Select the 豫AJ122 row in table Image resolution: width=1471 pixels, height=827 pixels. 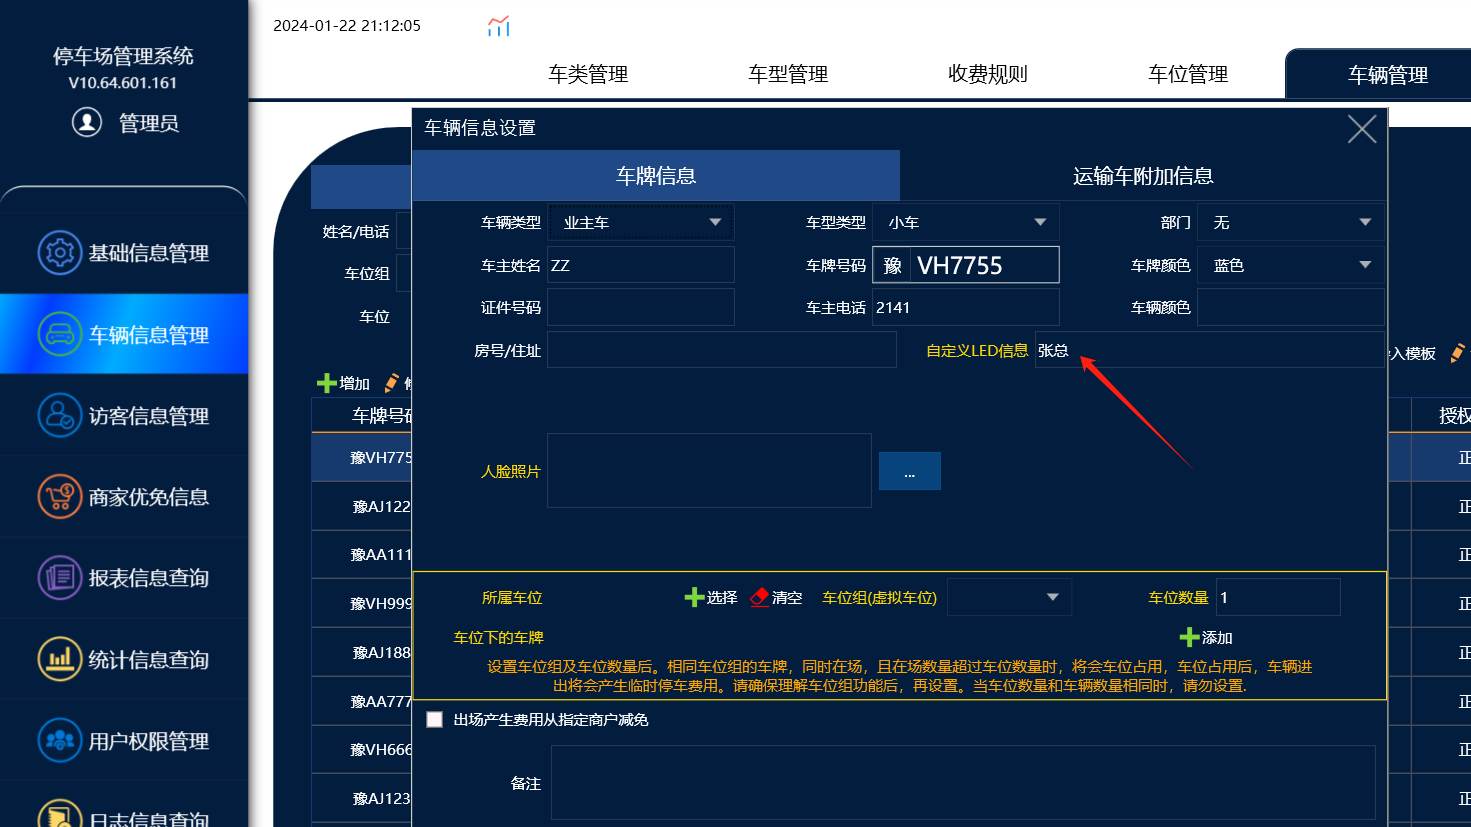coord(362,506)
